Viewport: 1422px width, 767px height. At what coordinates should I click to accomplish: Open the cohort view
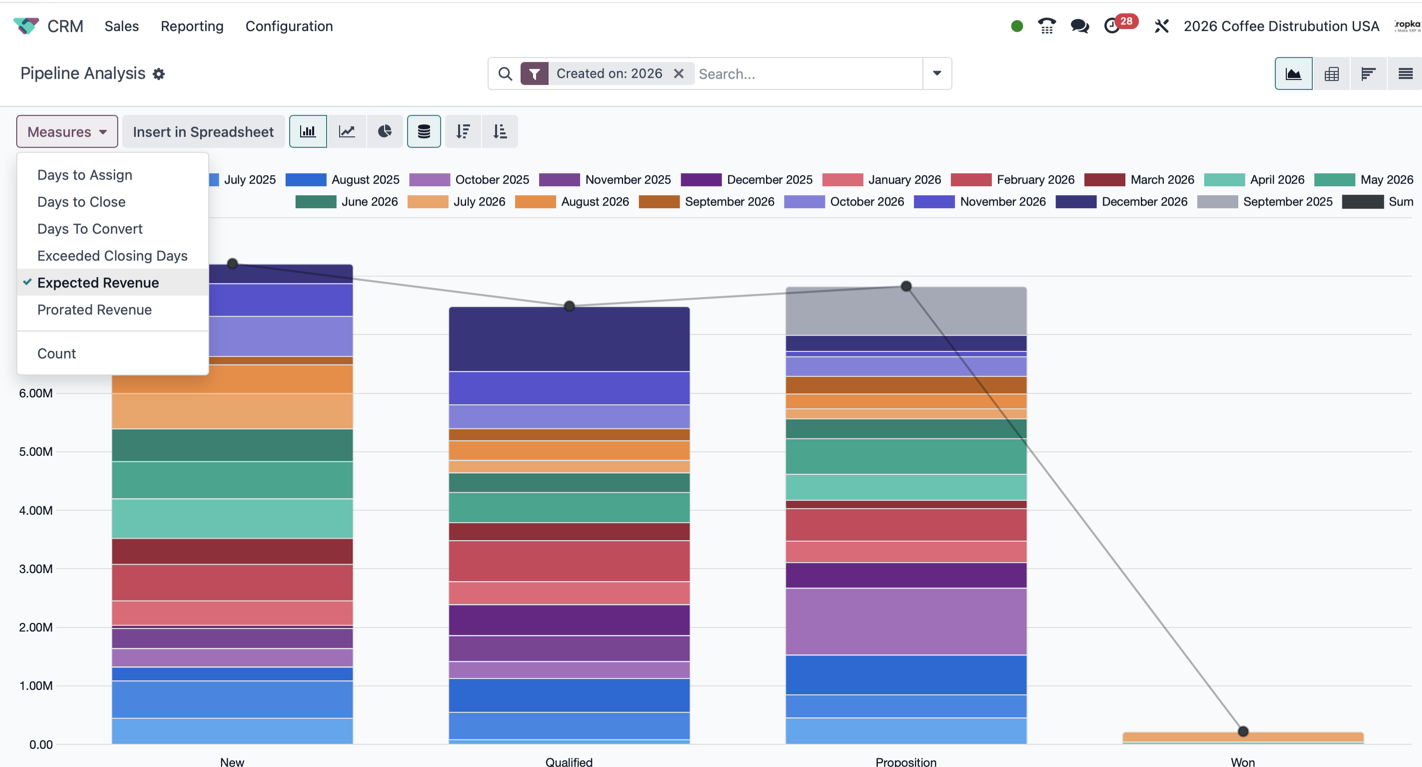(1368, 73)
